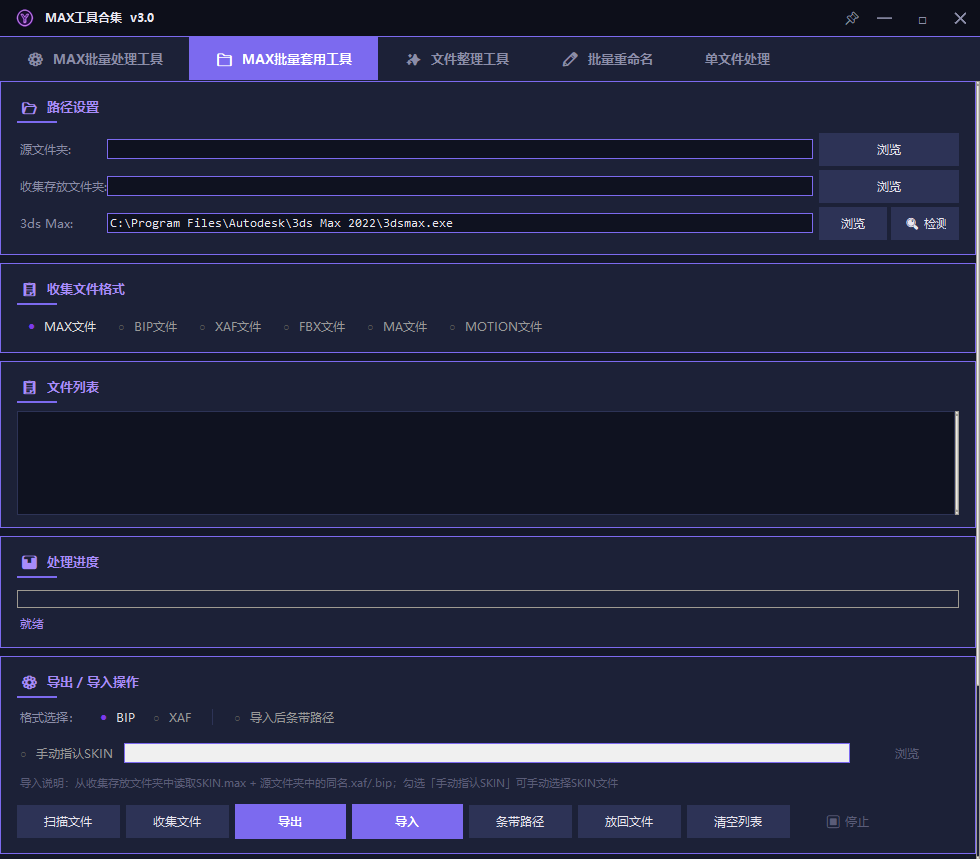Select the MAX批量套用工具 tab
The height and width of the screenshot is (859, 980).
[283, 59]
